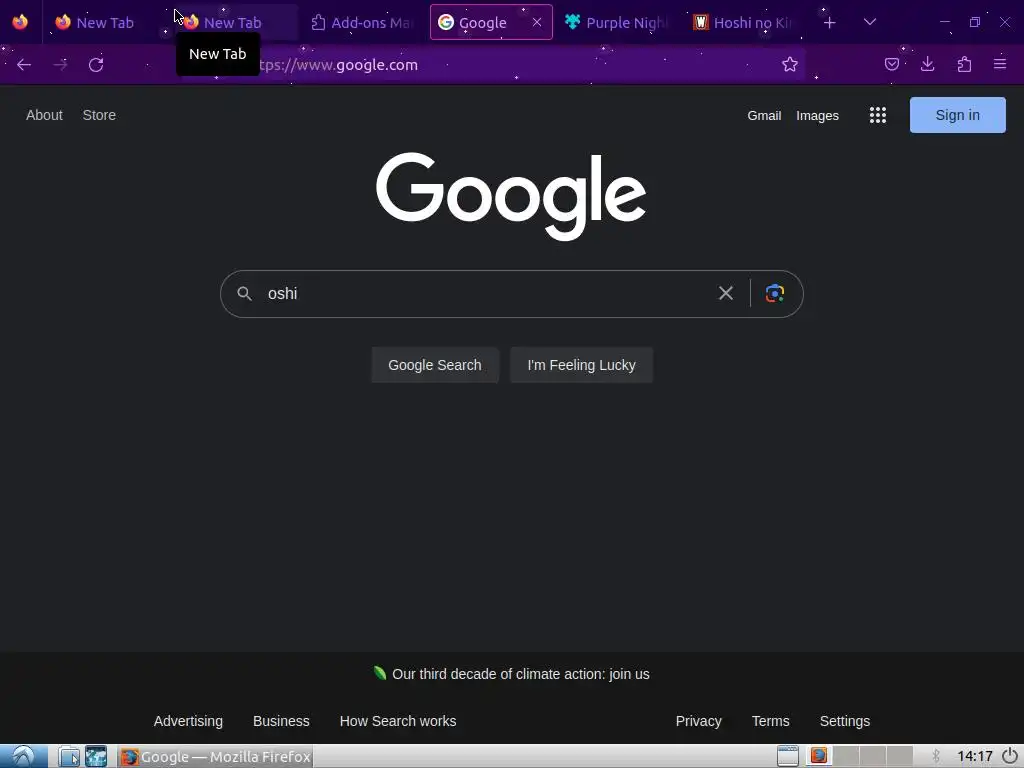Viewport: 1024px width, 768px height.
Task: Open the Extensions panel
Action: tap(964, 64)
